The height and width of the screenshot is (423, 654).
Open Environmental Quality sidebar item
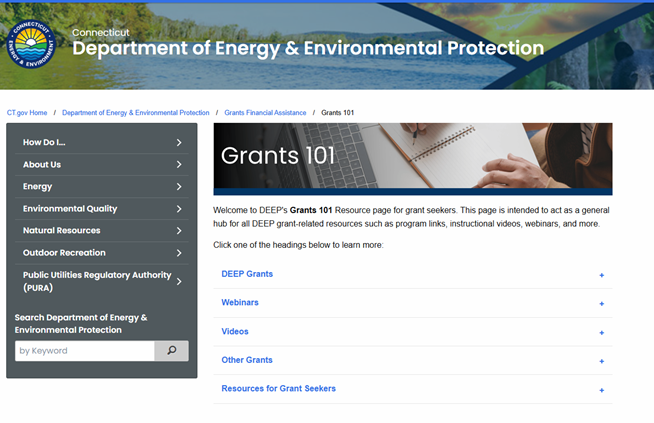tap(70, 209)
